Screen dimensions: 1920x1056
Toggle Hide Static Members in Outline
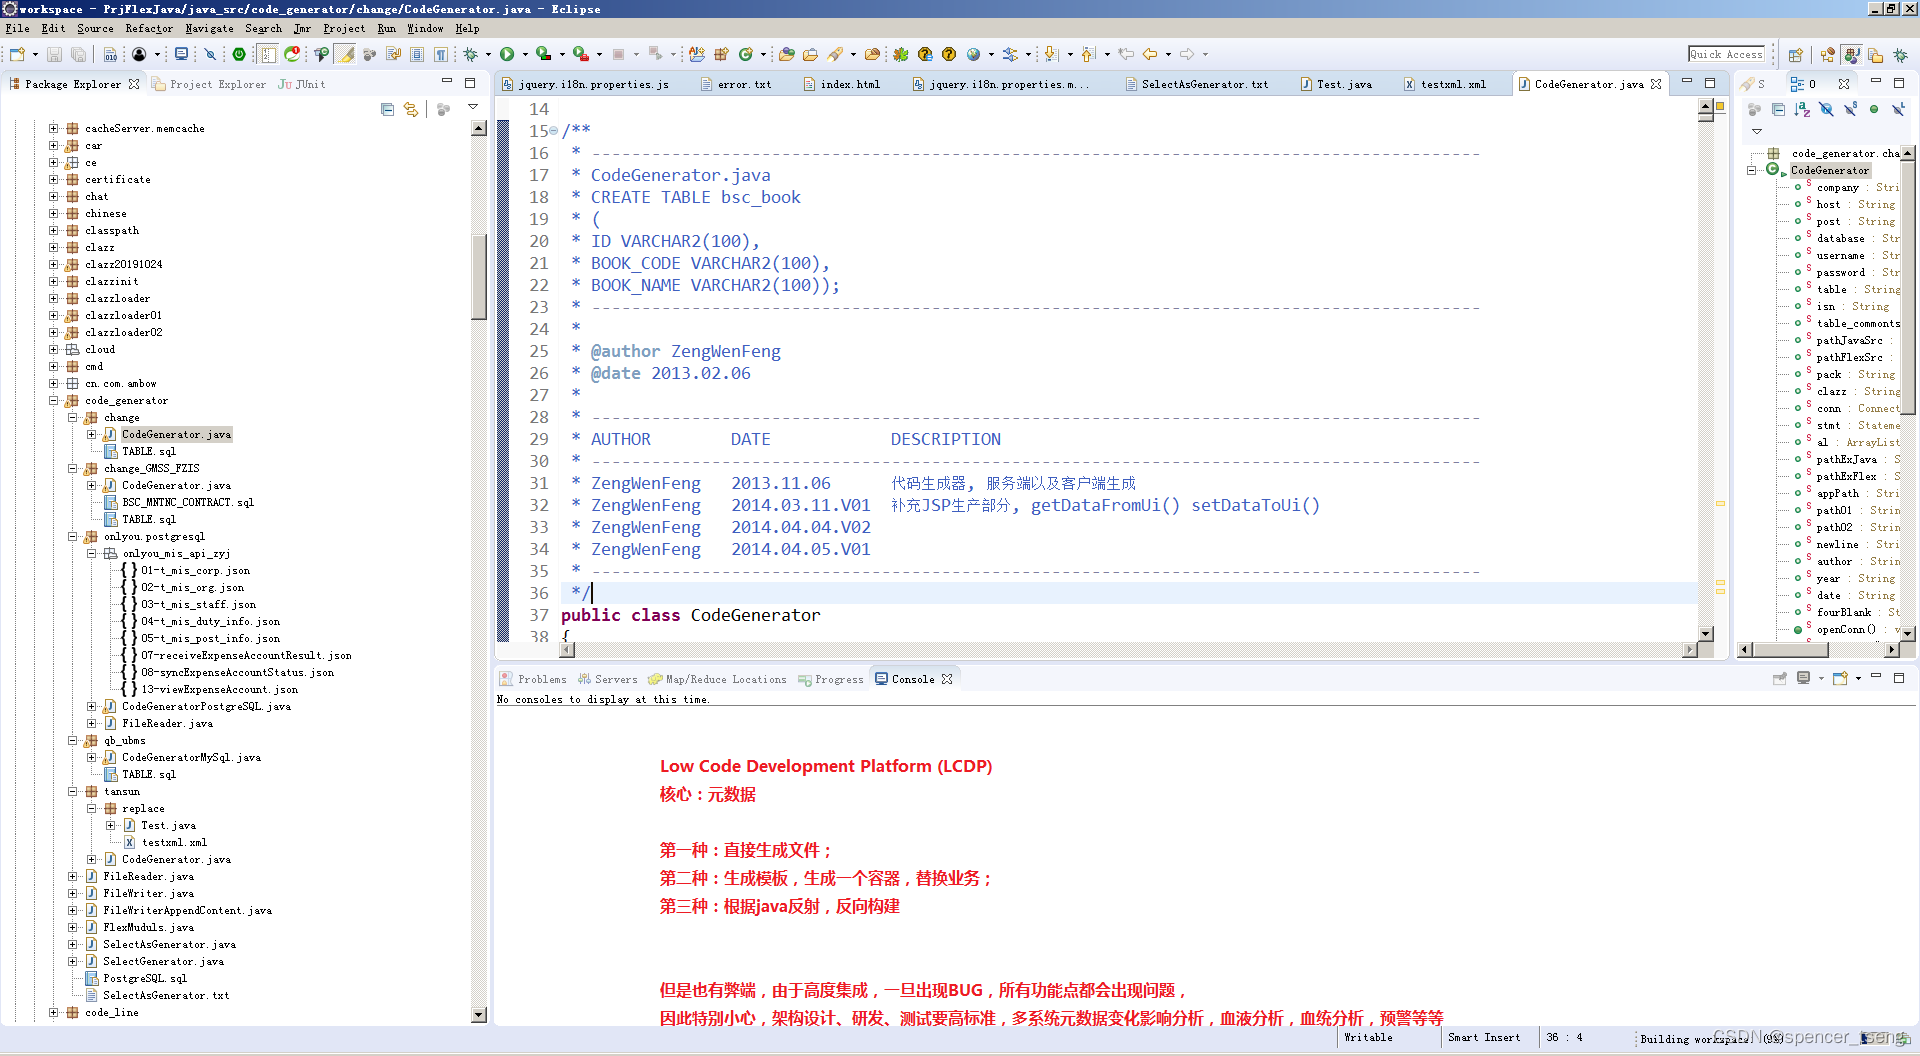(x=1850, y=110)
